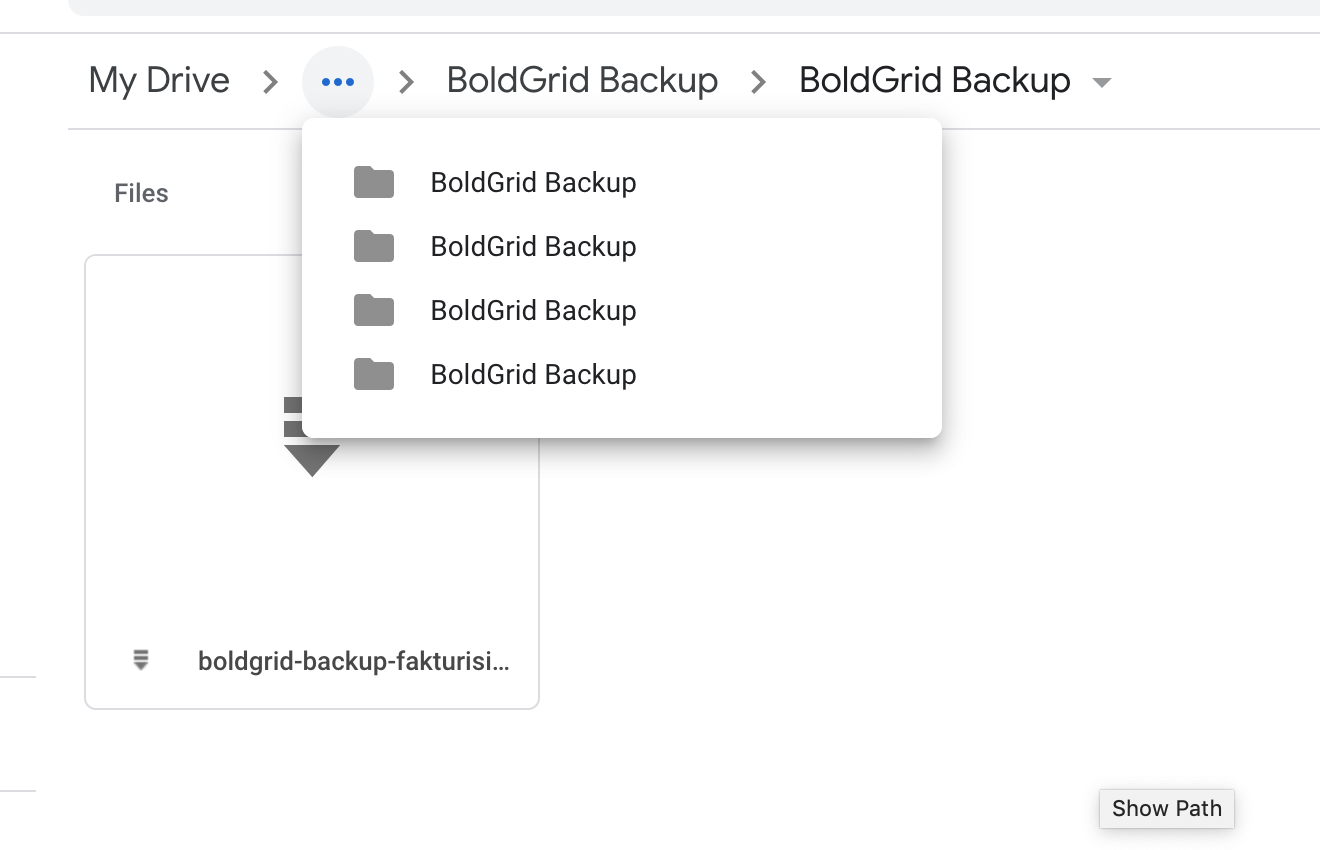Viewport: 1320px width, 850px height.
Task: Click the folder icon beside the fourth BoldGrid Backup entry
Action: coord(374,374)
